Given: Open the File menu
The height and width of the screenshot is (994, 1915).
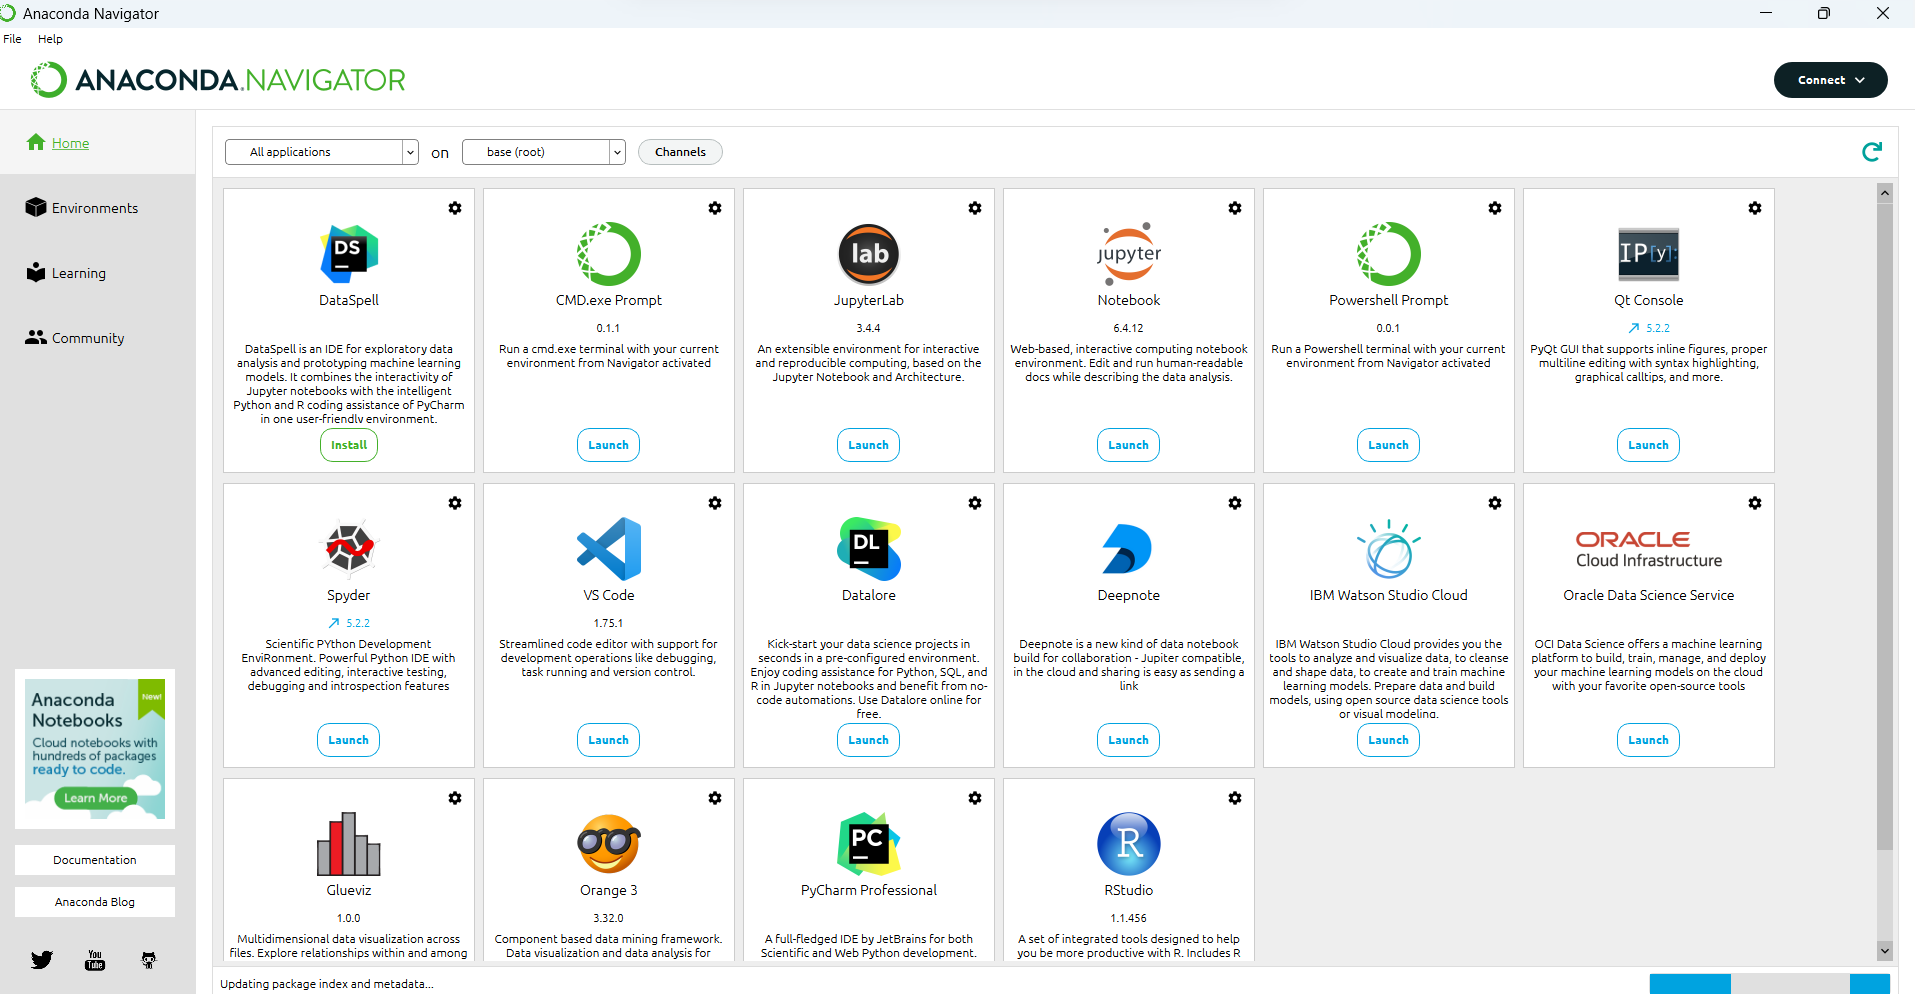Looking at the screenshot, I should click(12, 39).
